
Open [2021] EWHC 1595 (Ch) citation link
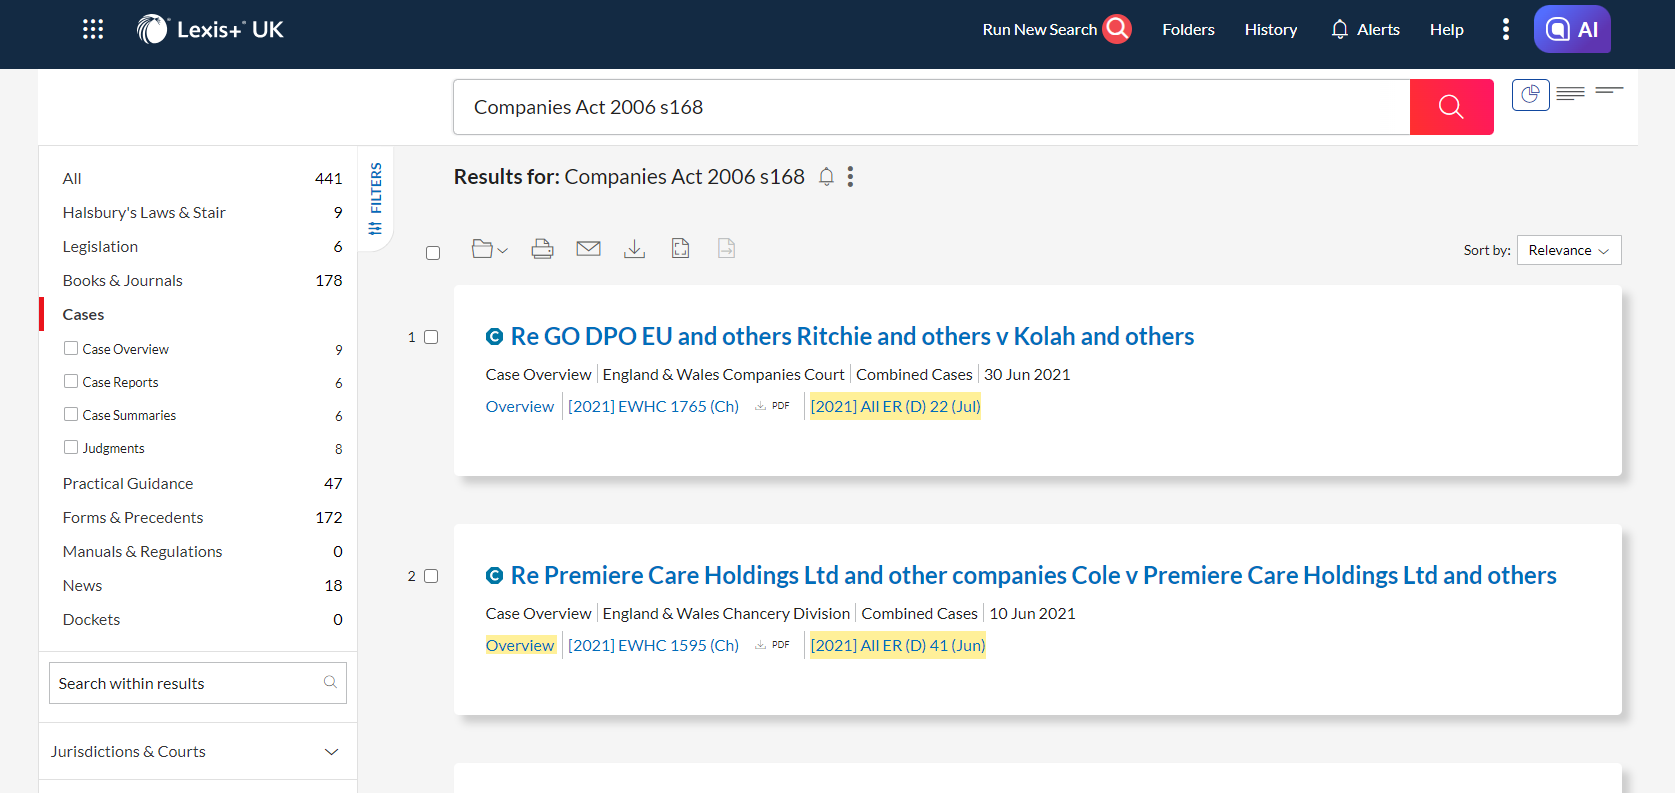(x=653, y=646)
